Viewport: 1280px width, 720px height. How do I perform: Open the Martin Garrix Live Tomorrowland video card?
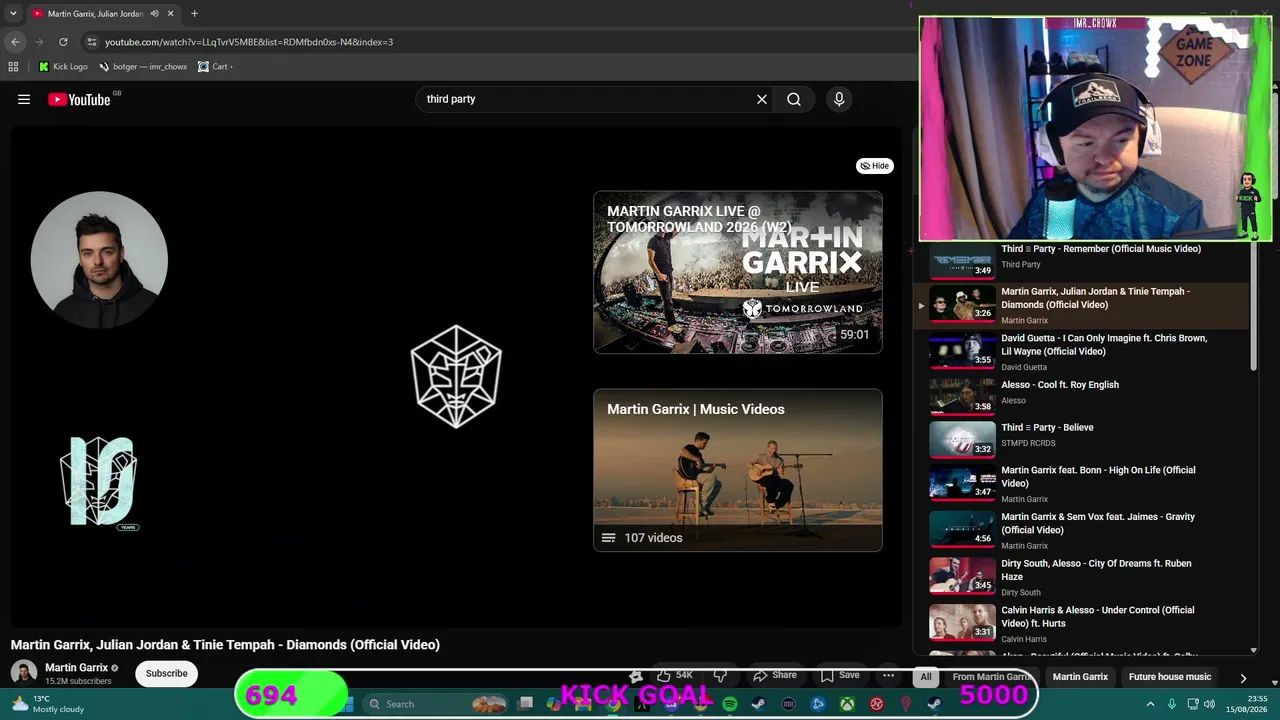point(738,272)
